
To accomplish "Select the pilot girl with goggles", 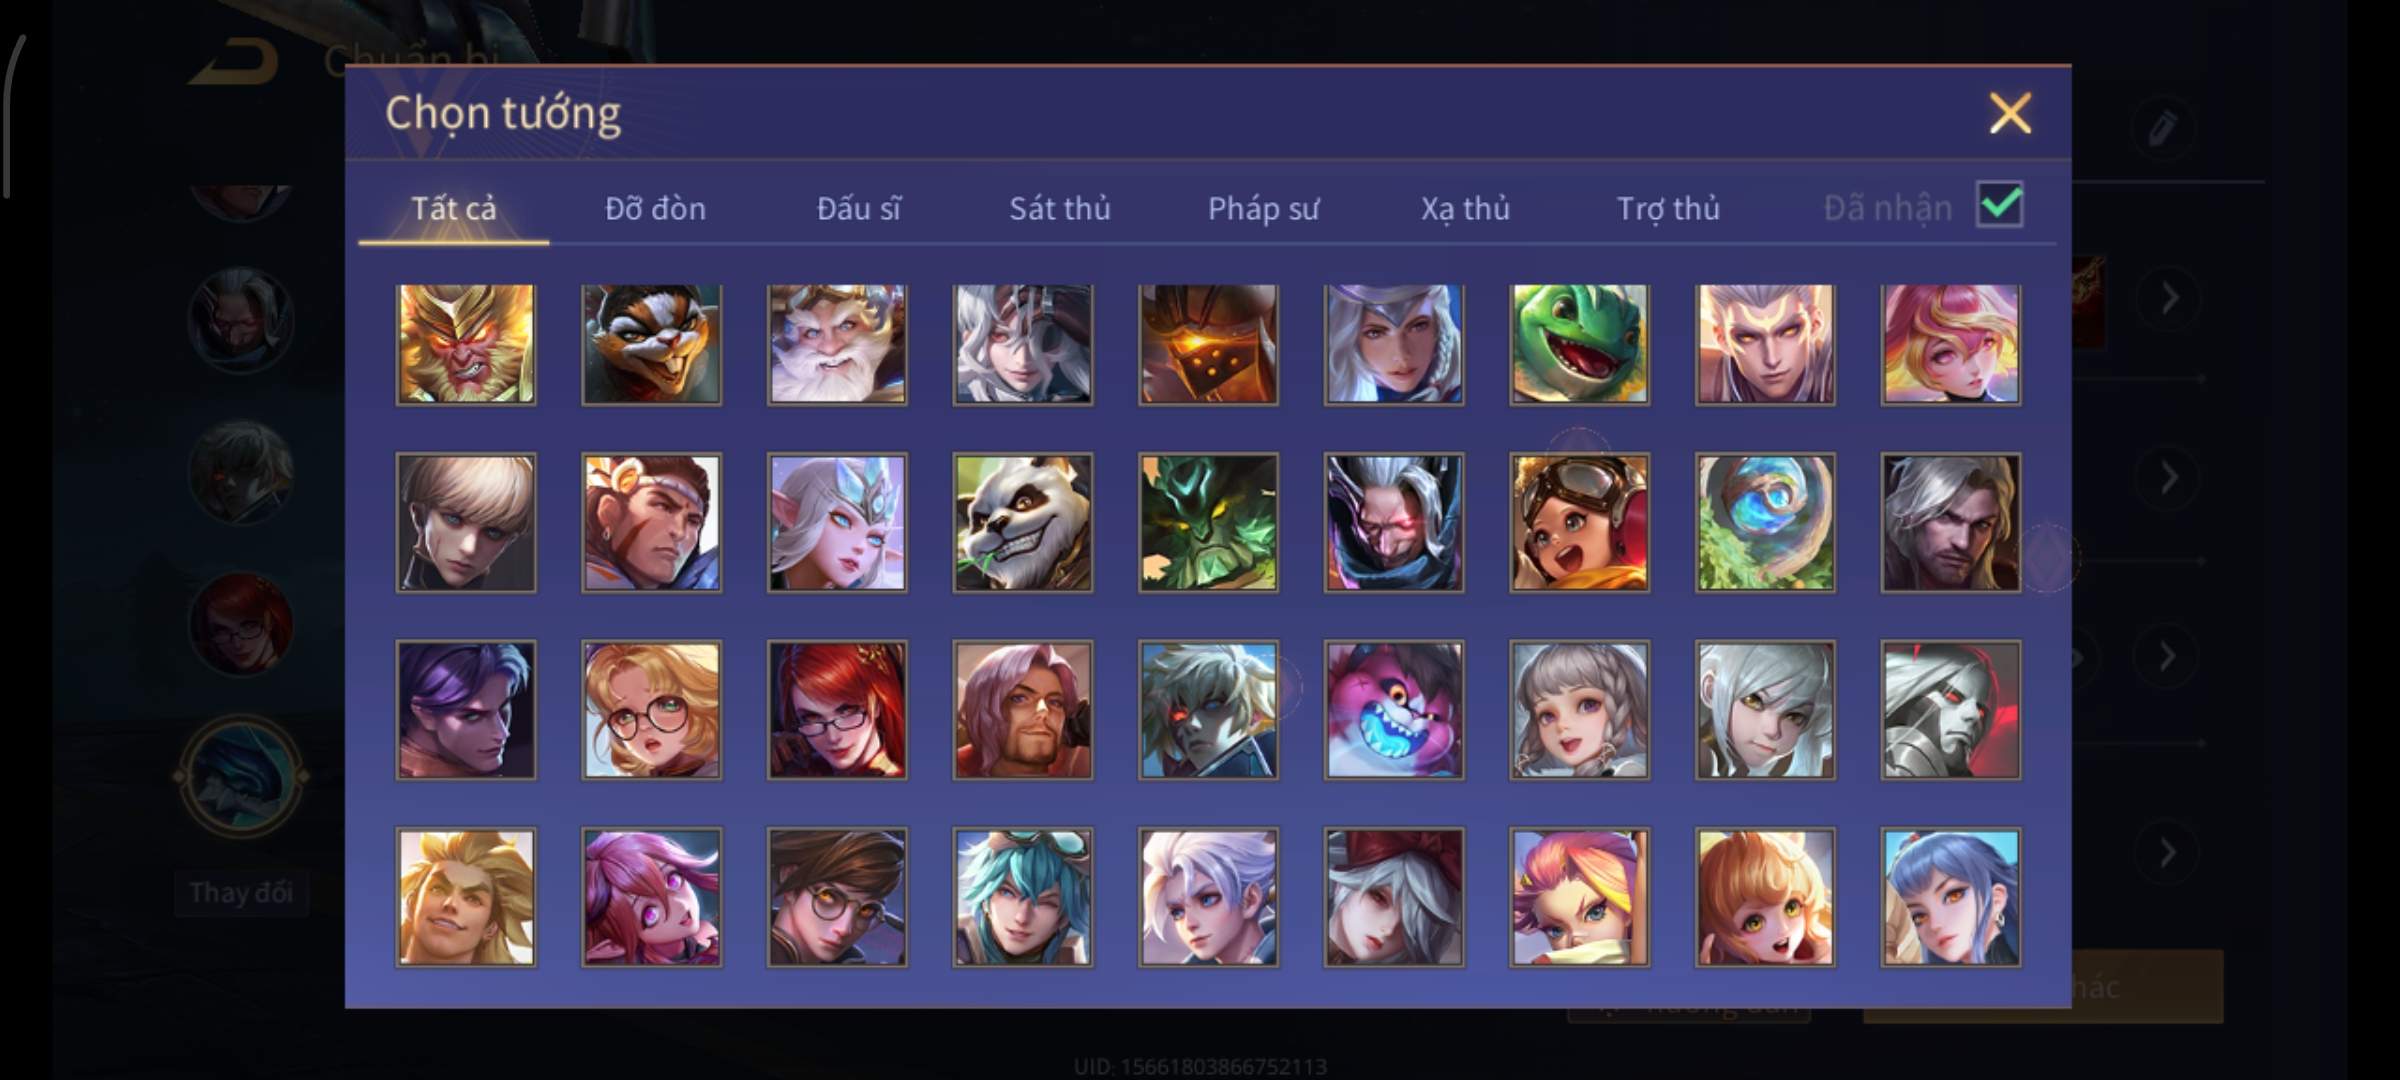I will click(1579, 522).
